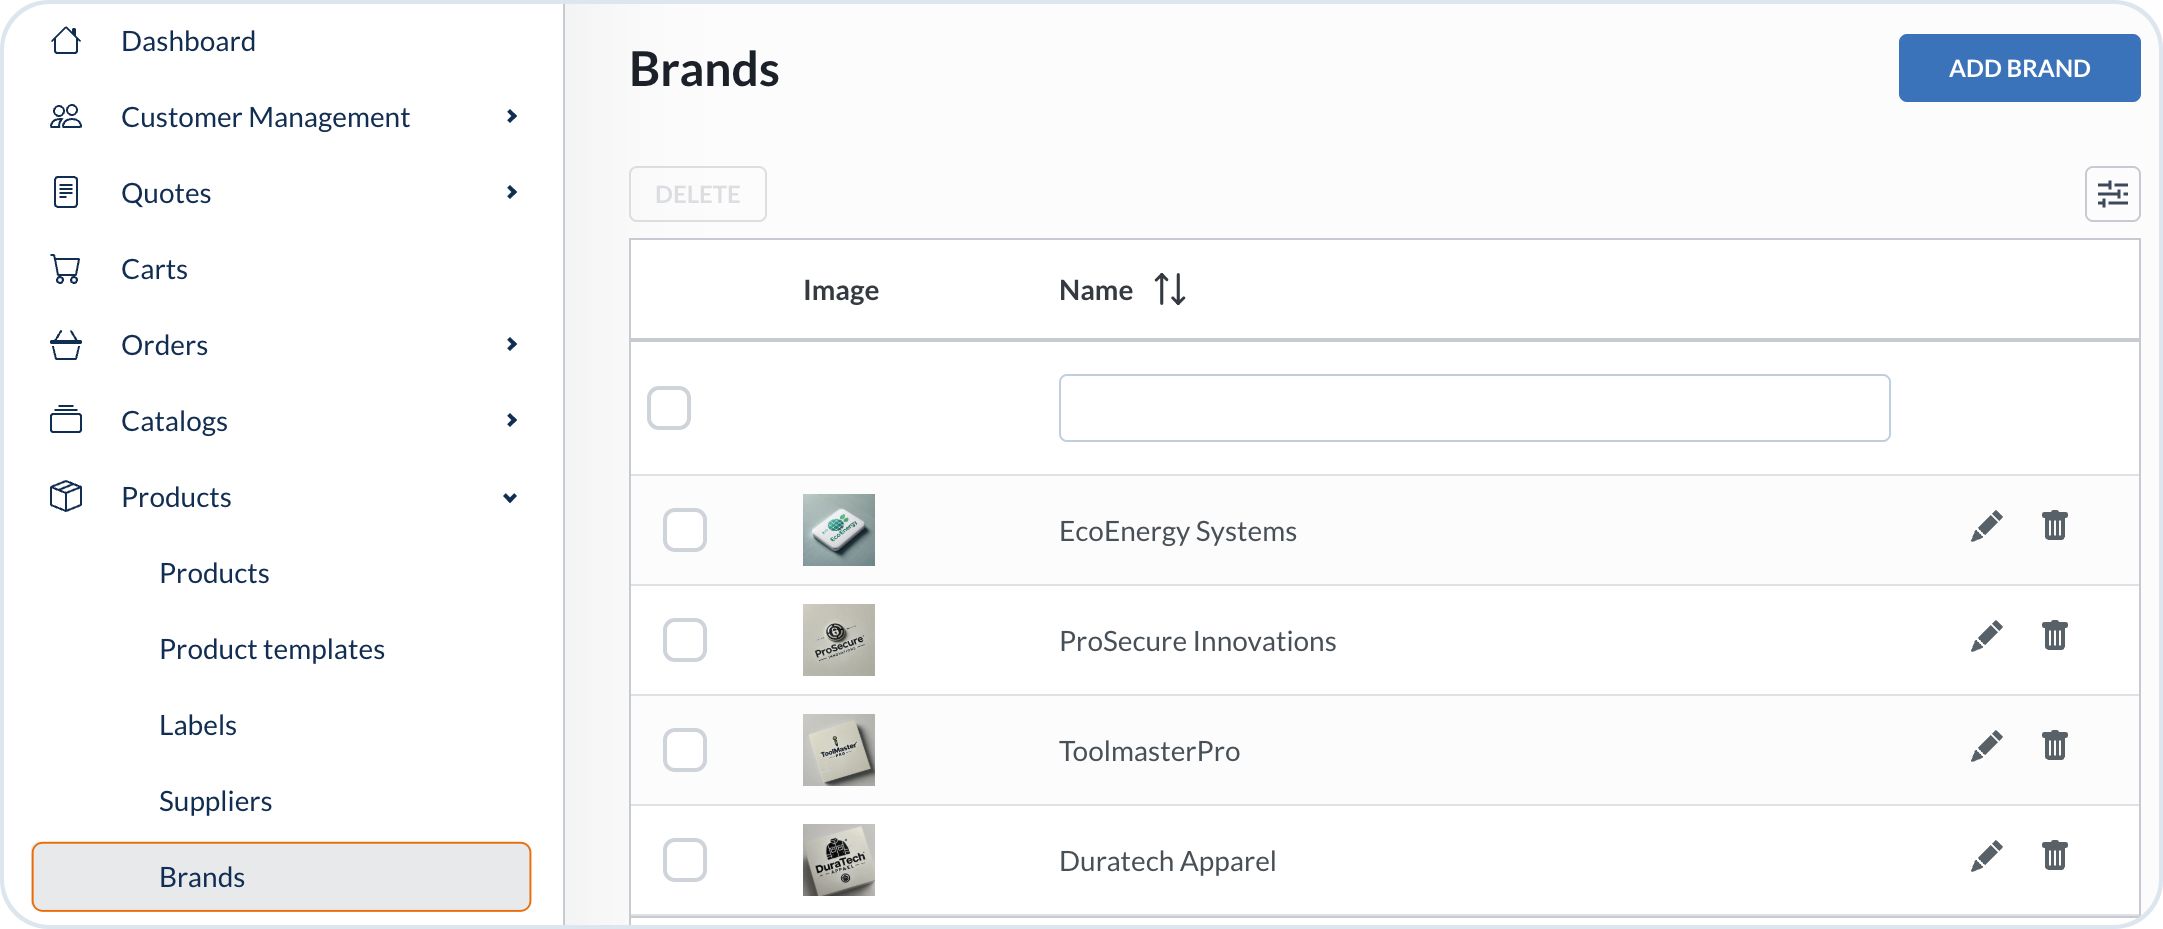
Task: Expand Customer Management submenu arrow
Action: click(x=512, y=116)
